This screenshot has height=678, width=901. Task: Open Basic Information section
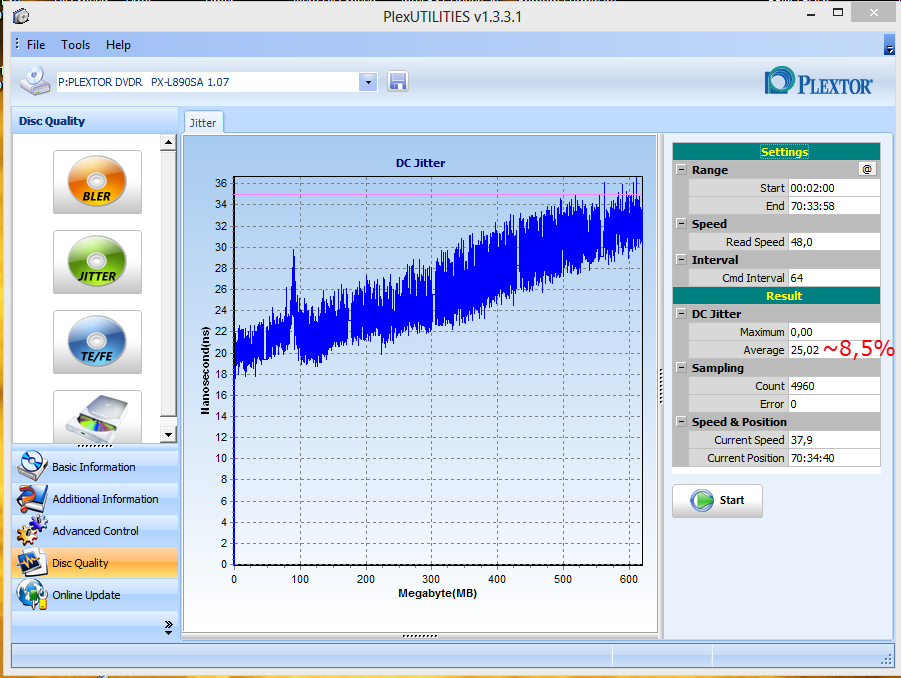95,467
